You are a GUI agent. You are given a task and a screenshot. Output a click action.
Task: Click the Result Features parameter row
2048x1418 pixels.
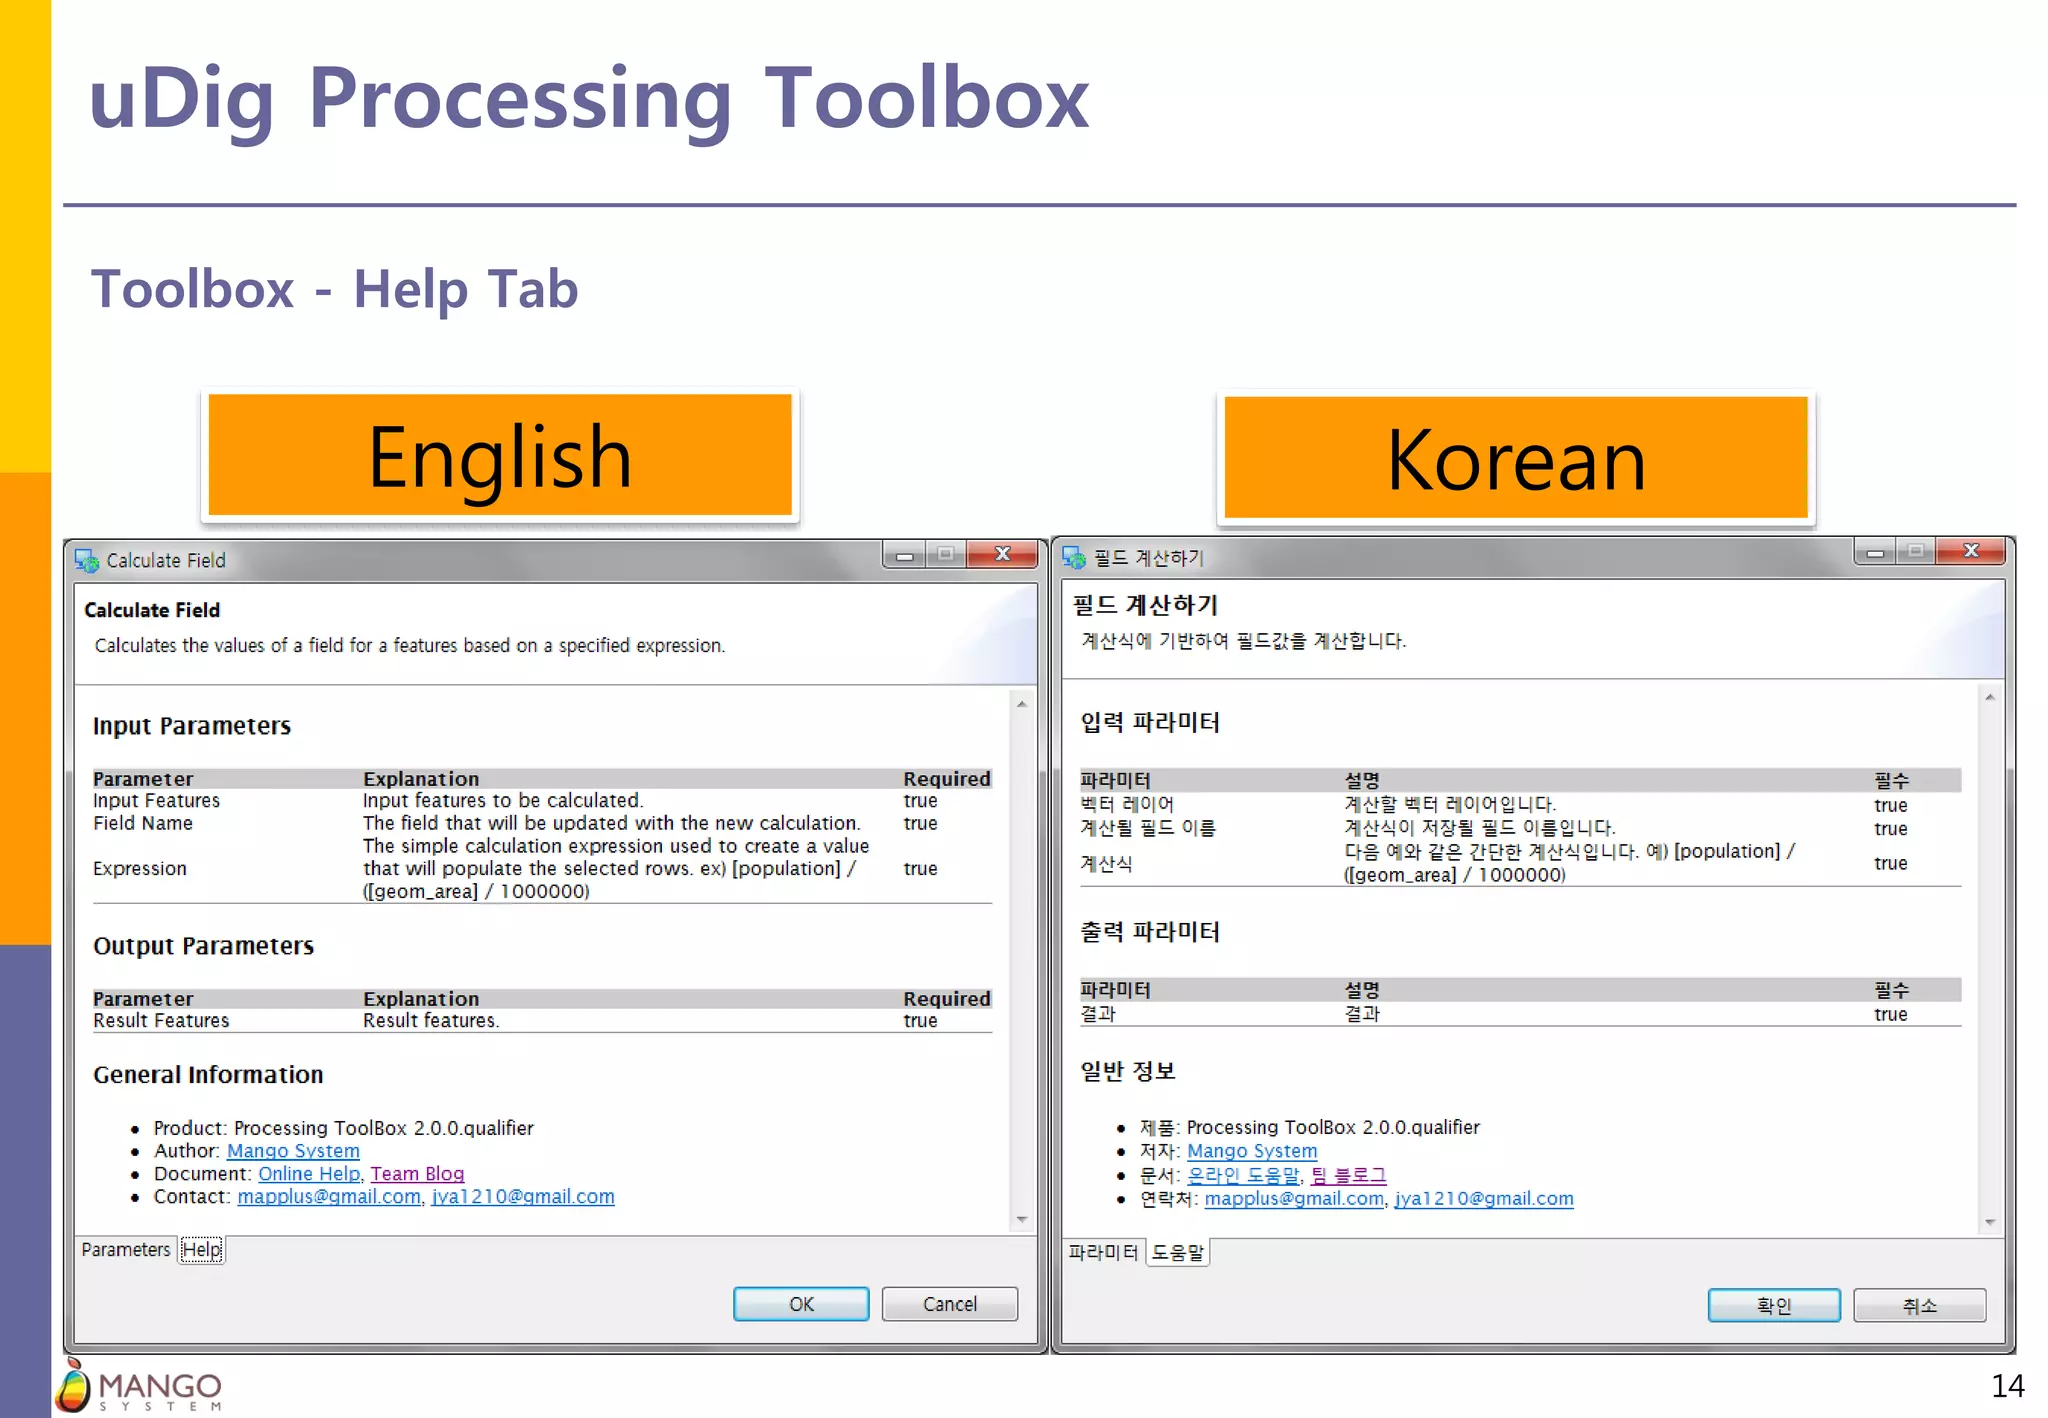tap(542, 1021)
